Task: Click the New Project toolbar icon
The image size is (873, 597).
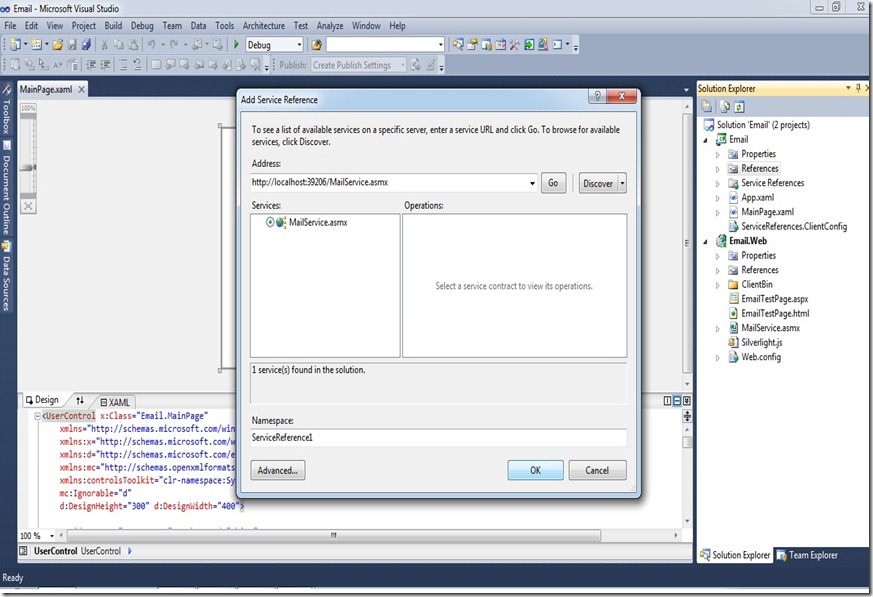Action: point(16,45)
